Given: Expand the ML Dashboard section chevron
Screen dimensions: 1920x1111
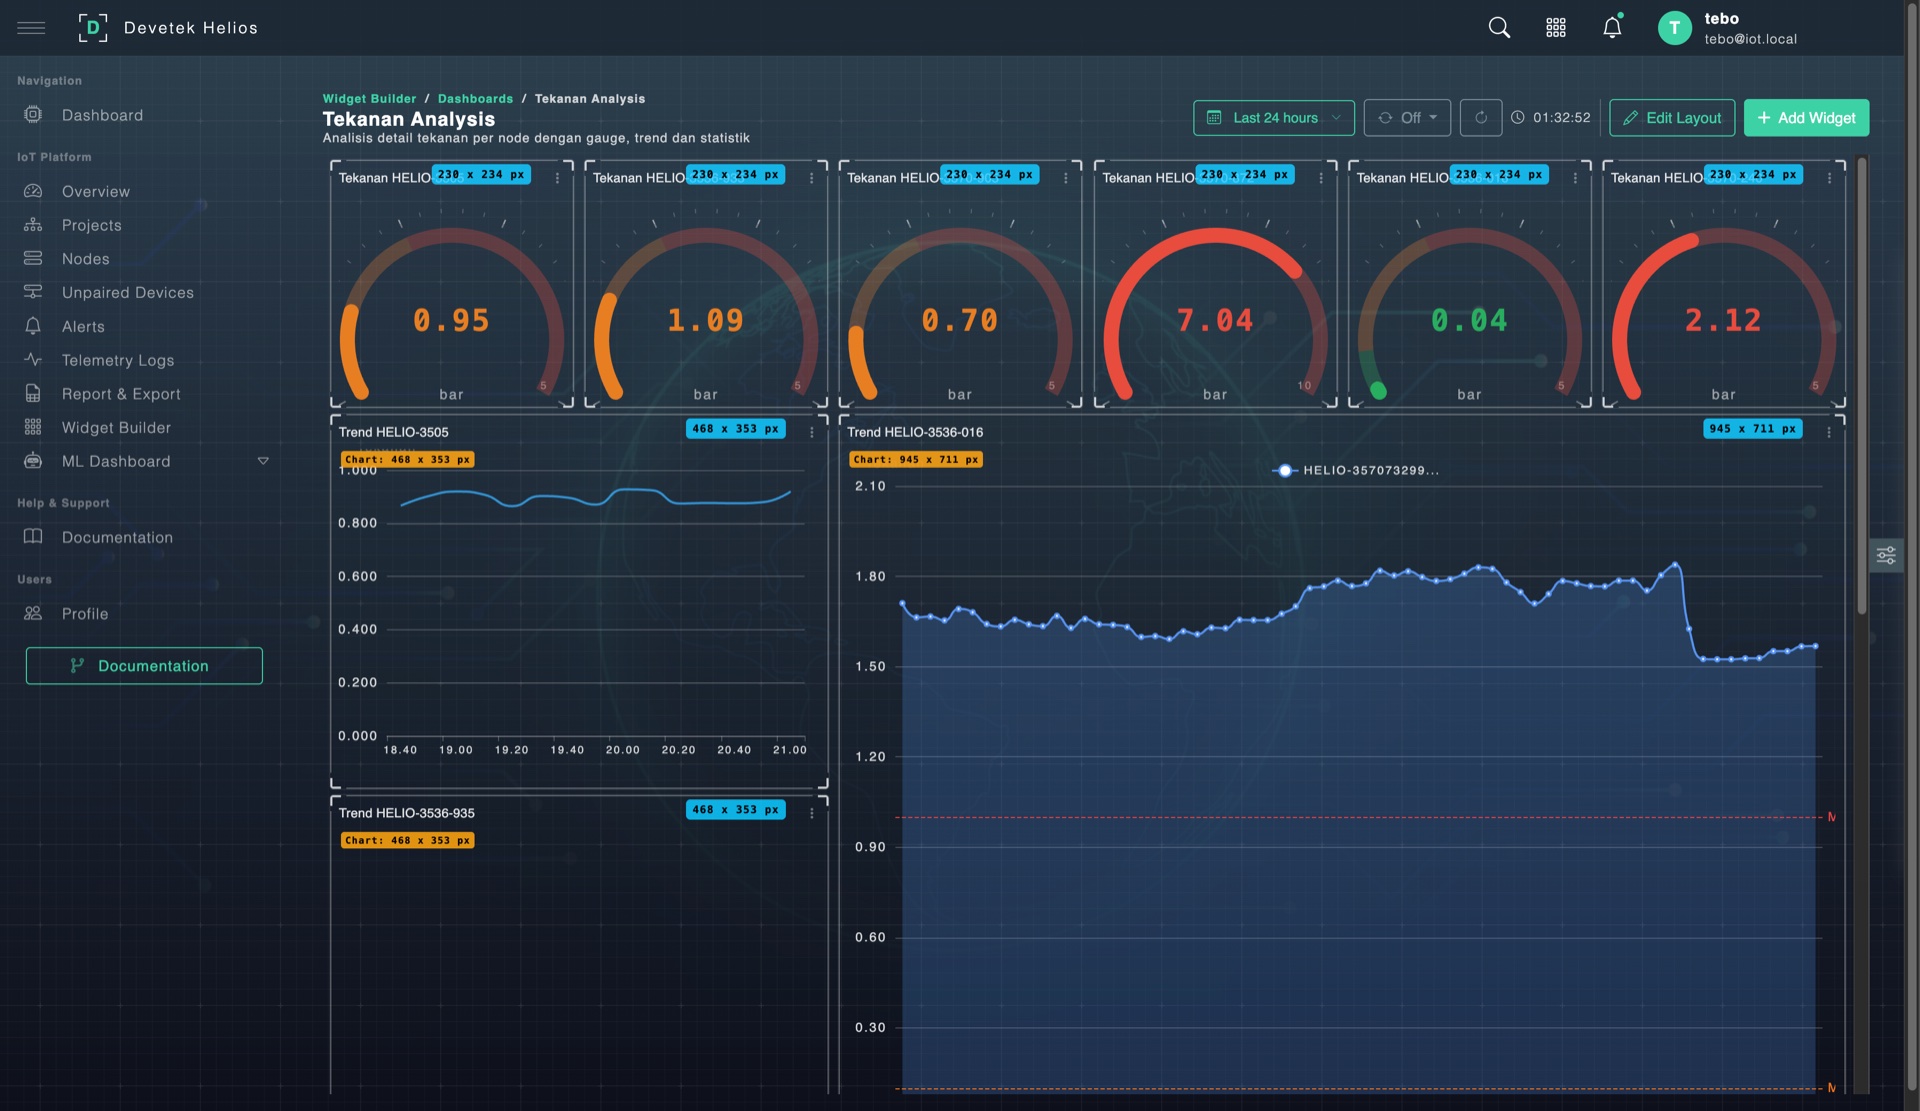Looking at the screenshot, I should pos(263,461).
